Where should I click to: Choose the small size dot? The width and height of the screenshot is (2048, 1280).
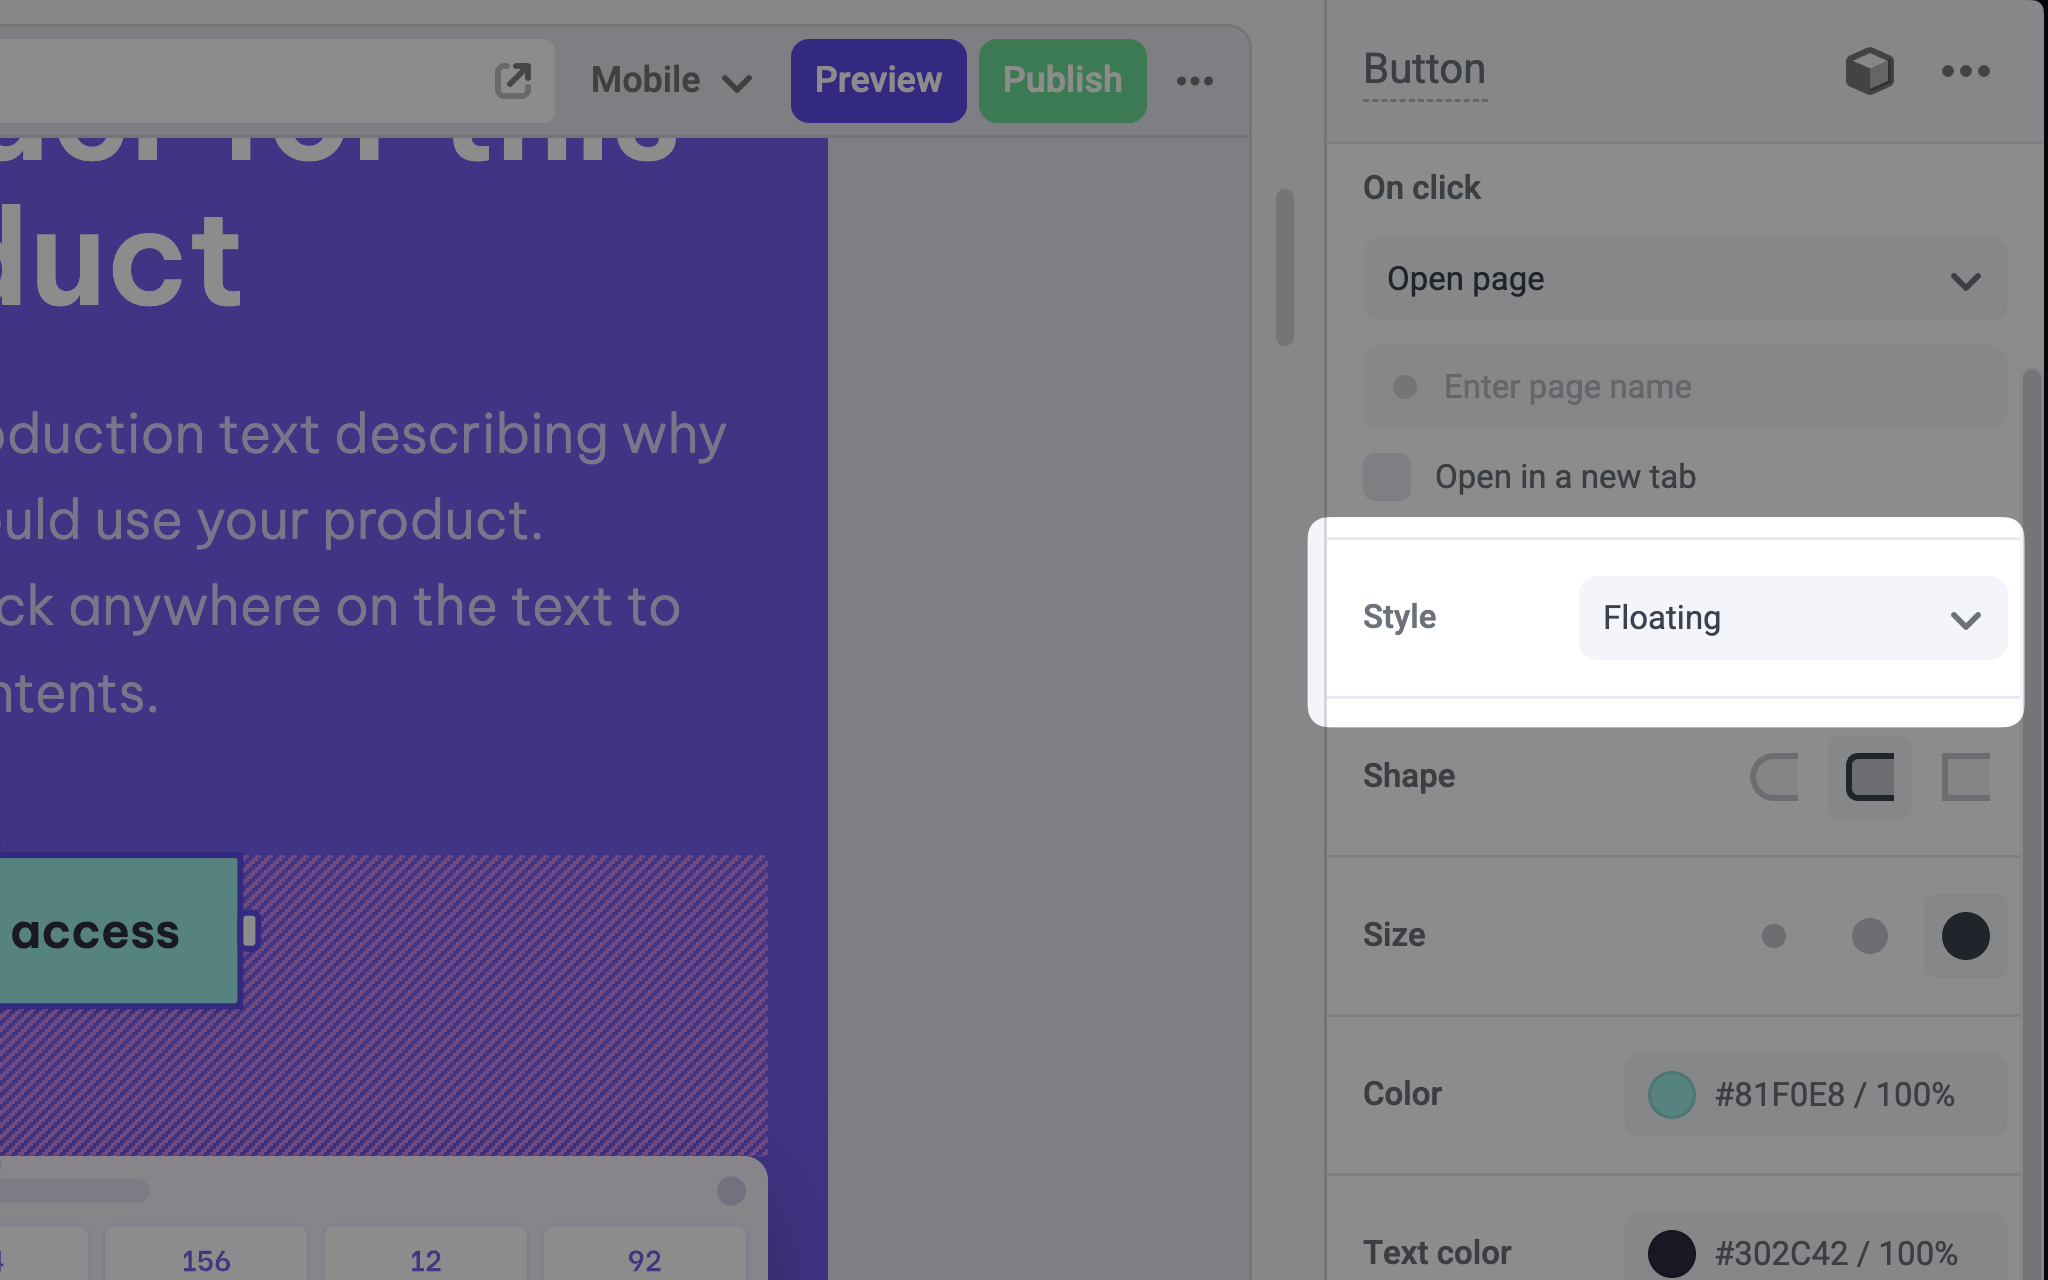tap(1773, 936)
